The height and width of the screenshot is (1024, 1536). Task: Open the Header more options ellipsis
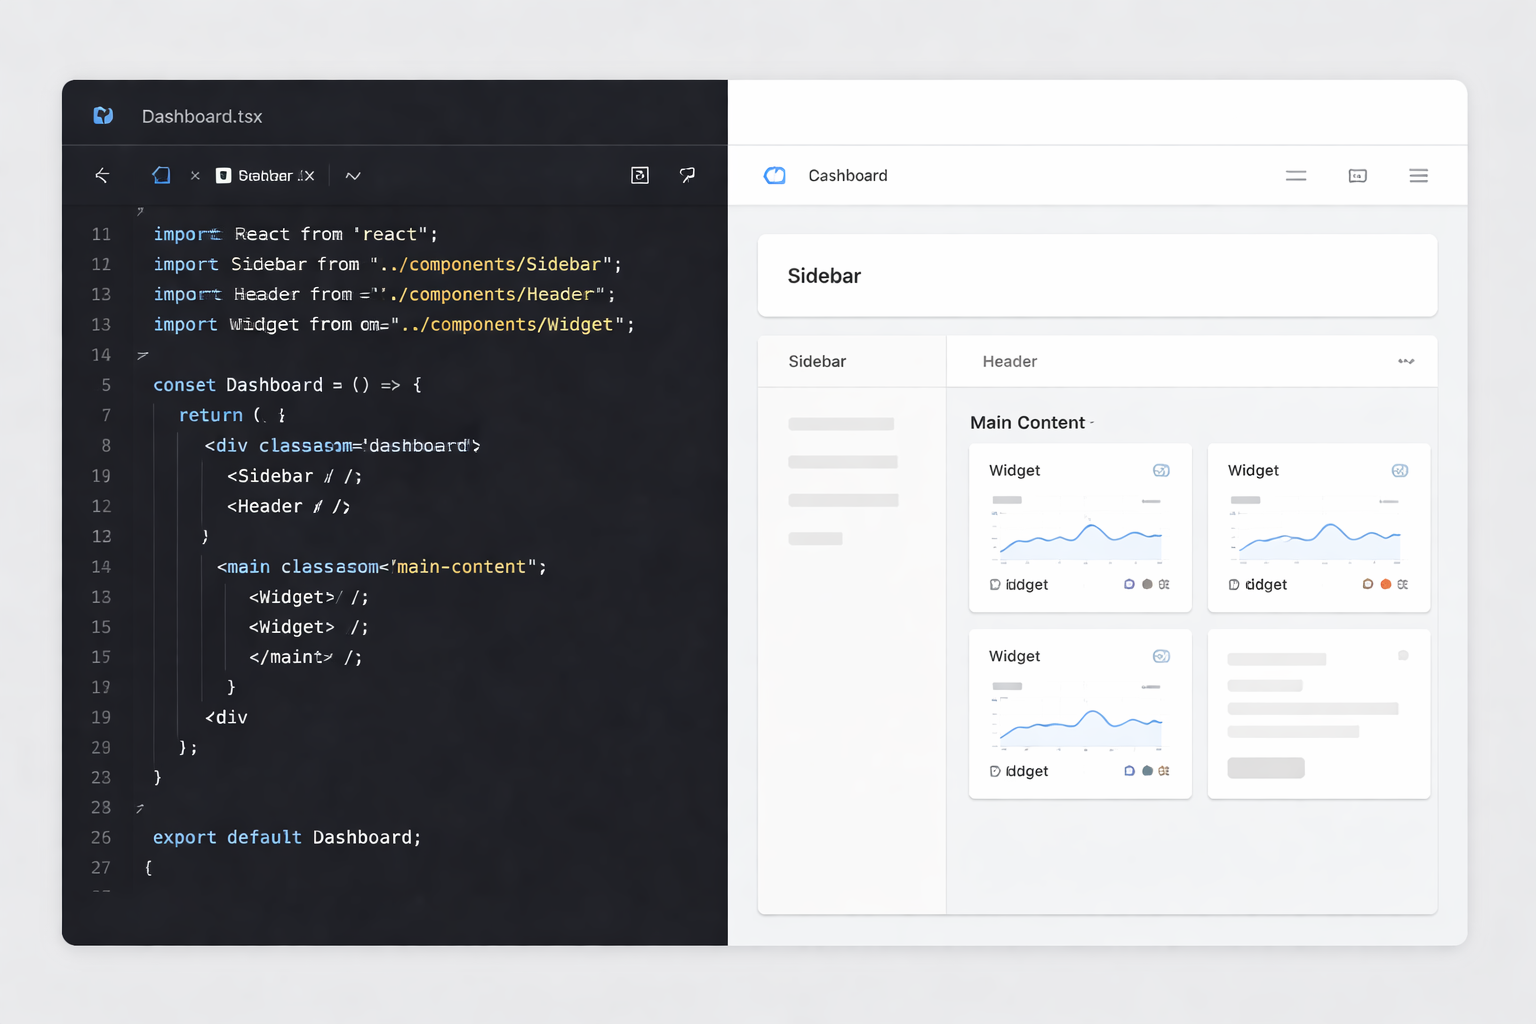[x=1406, y=362]
